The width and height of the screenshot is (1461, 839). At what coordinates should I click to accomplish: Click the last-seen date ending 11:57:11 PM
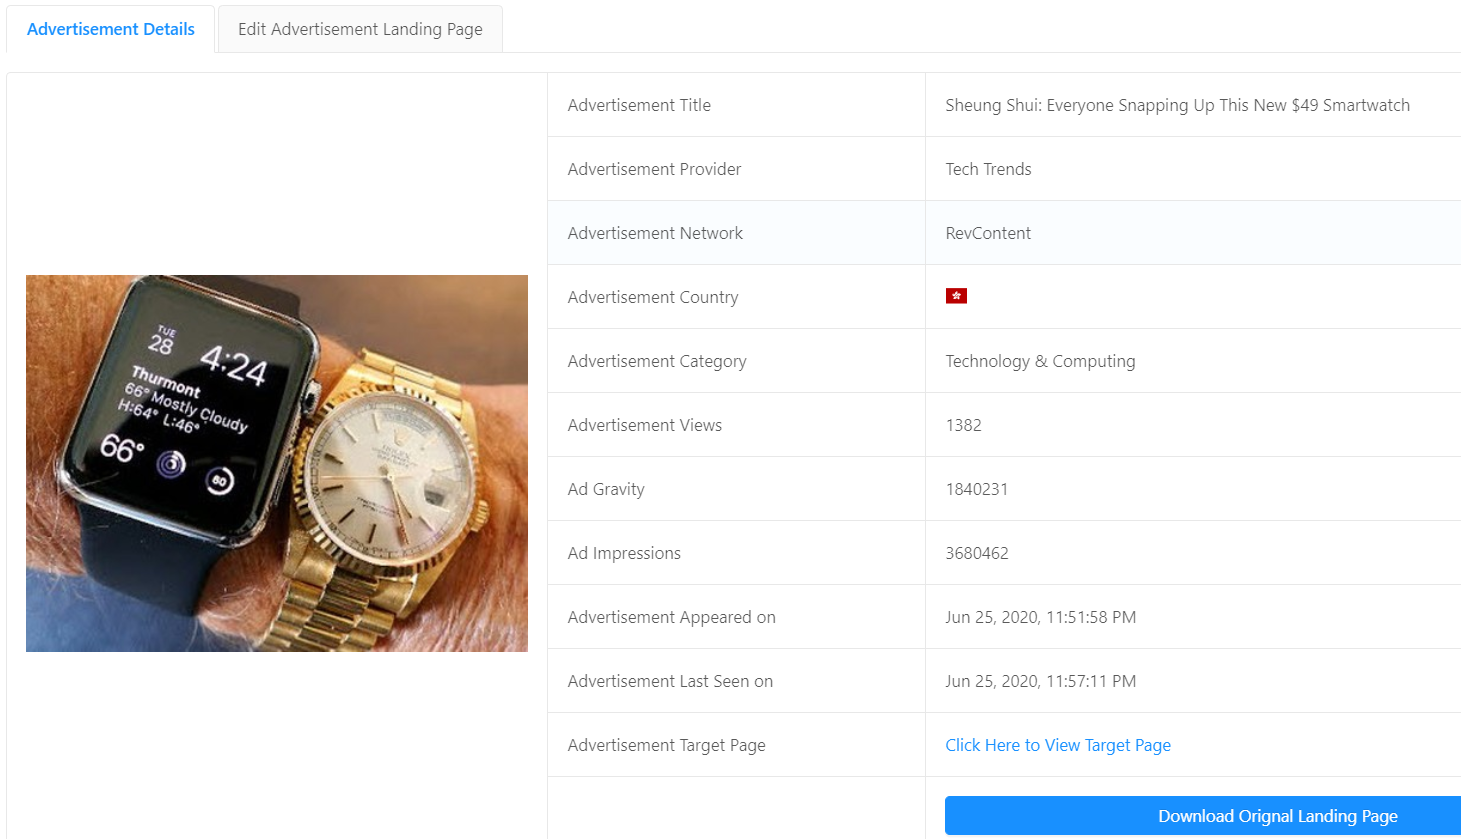pyautogui.click(x=1040, y=681)
